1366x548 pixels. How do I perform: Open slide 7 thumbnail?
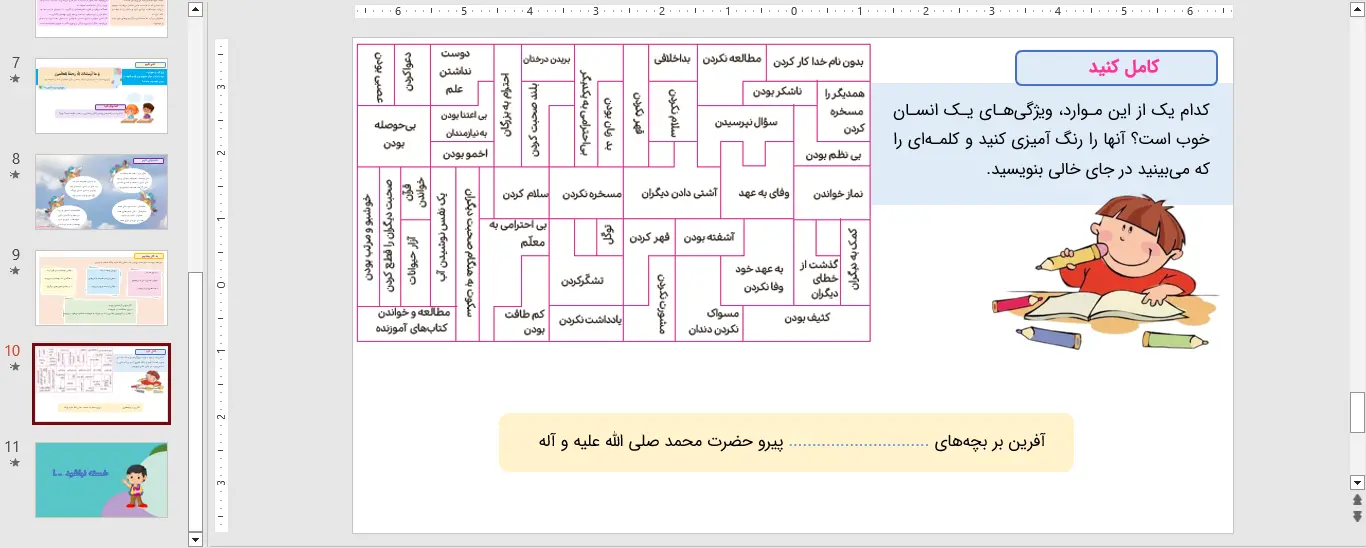[x=101, y=95]
